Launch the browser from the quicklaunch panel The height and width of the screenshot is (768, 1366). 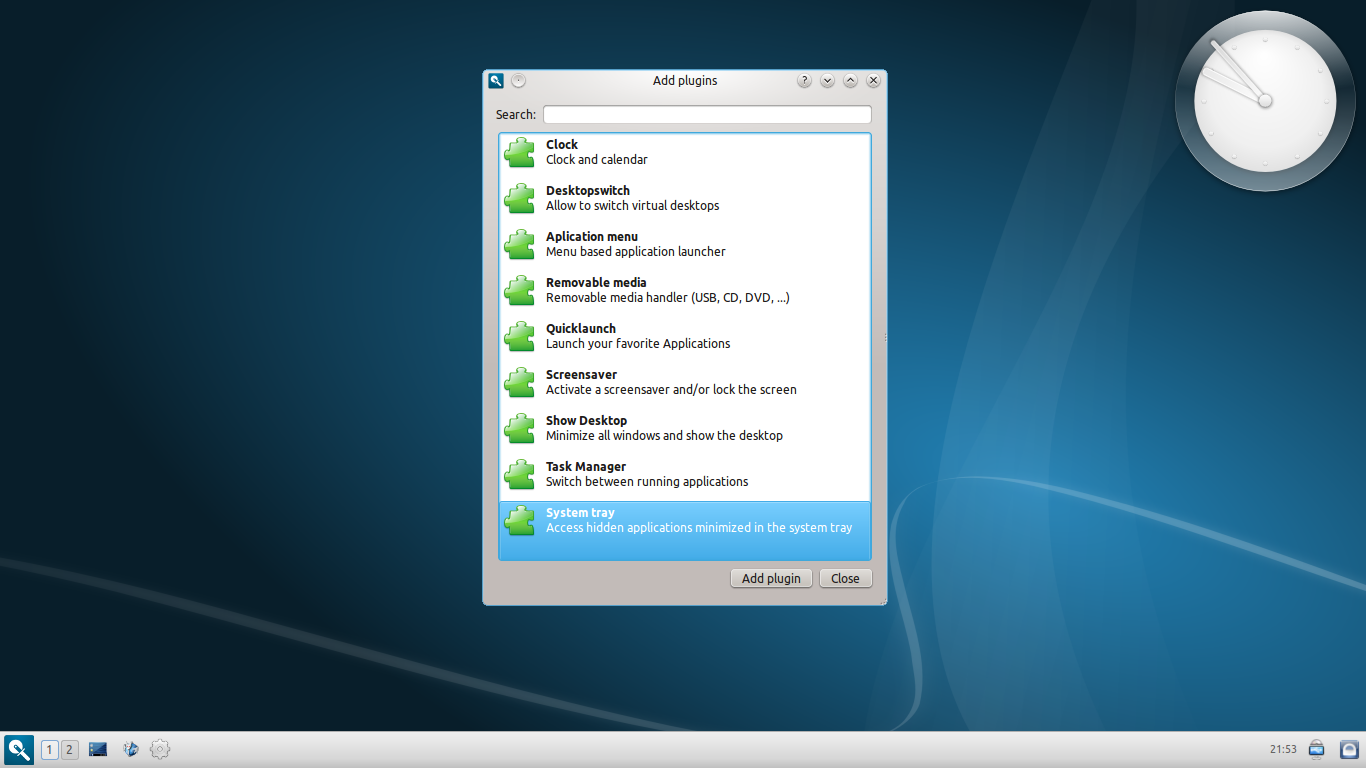130,749
